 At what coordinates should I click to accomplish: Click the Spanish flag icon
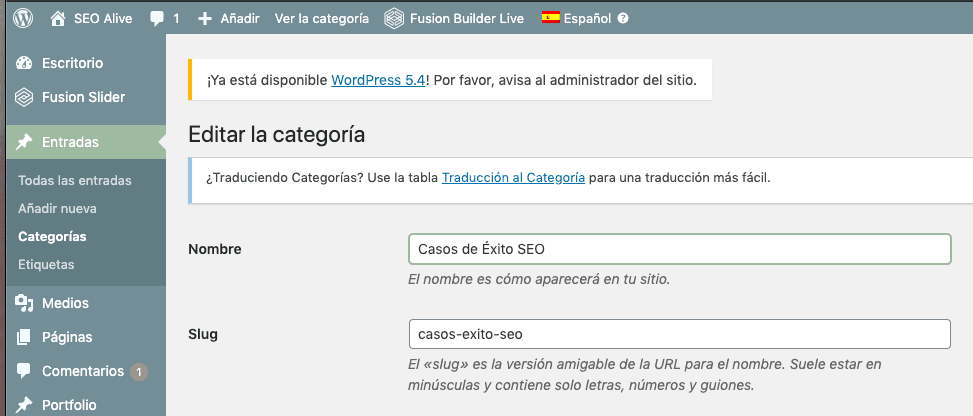pos(550,18)
